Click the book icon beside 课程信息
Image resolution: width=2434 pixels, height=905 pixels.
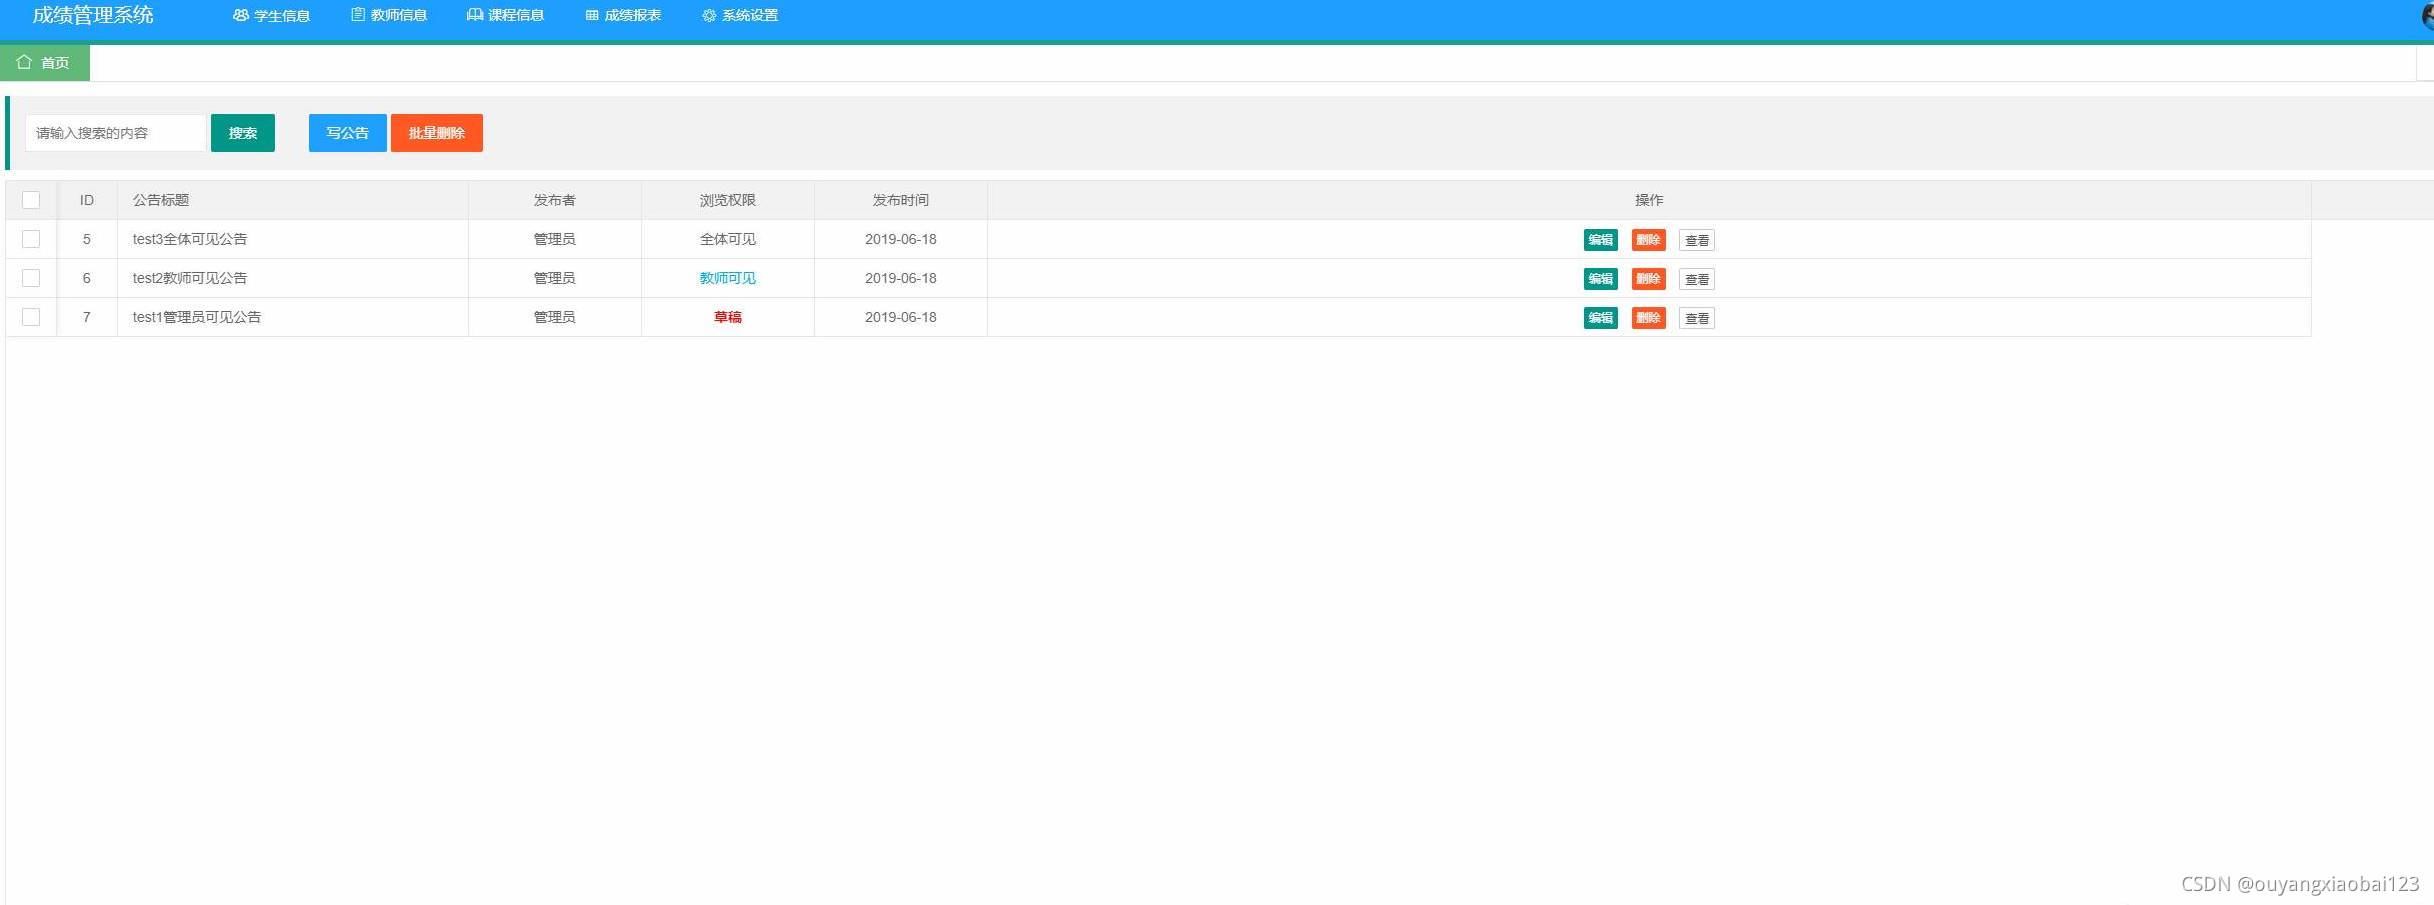tap(475, 15)
